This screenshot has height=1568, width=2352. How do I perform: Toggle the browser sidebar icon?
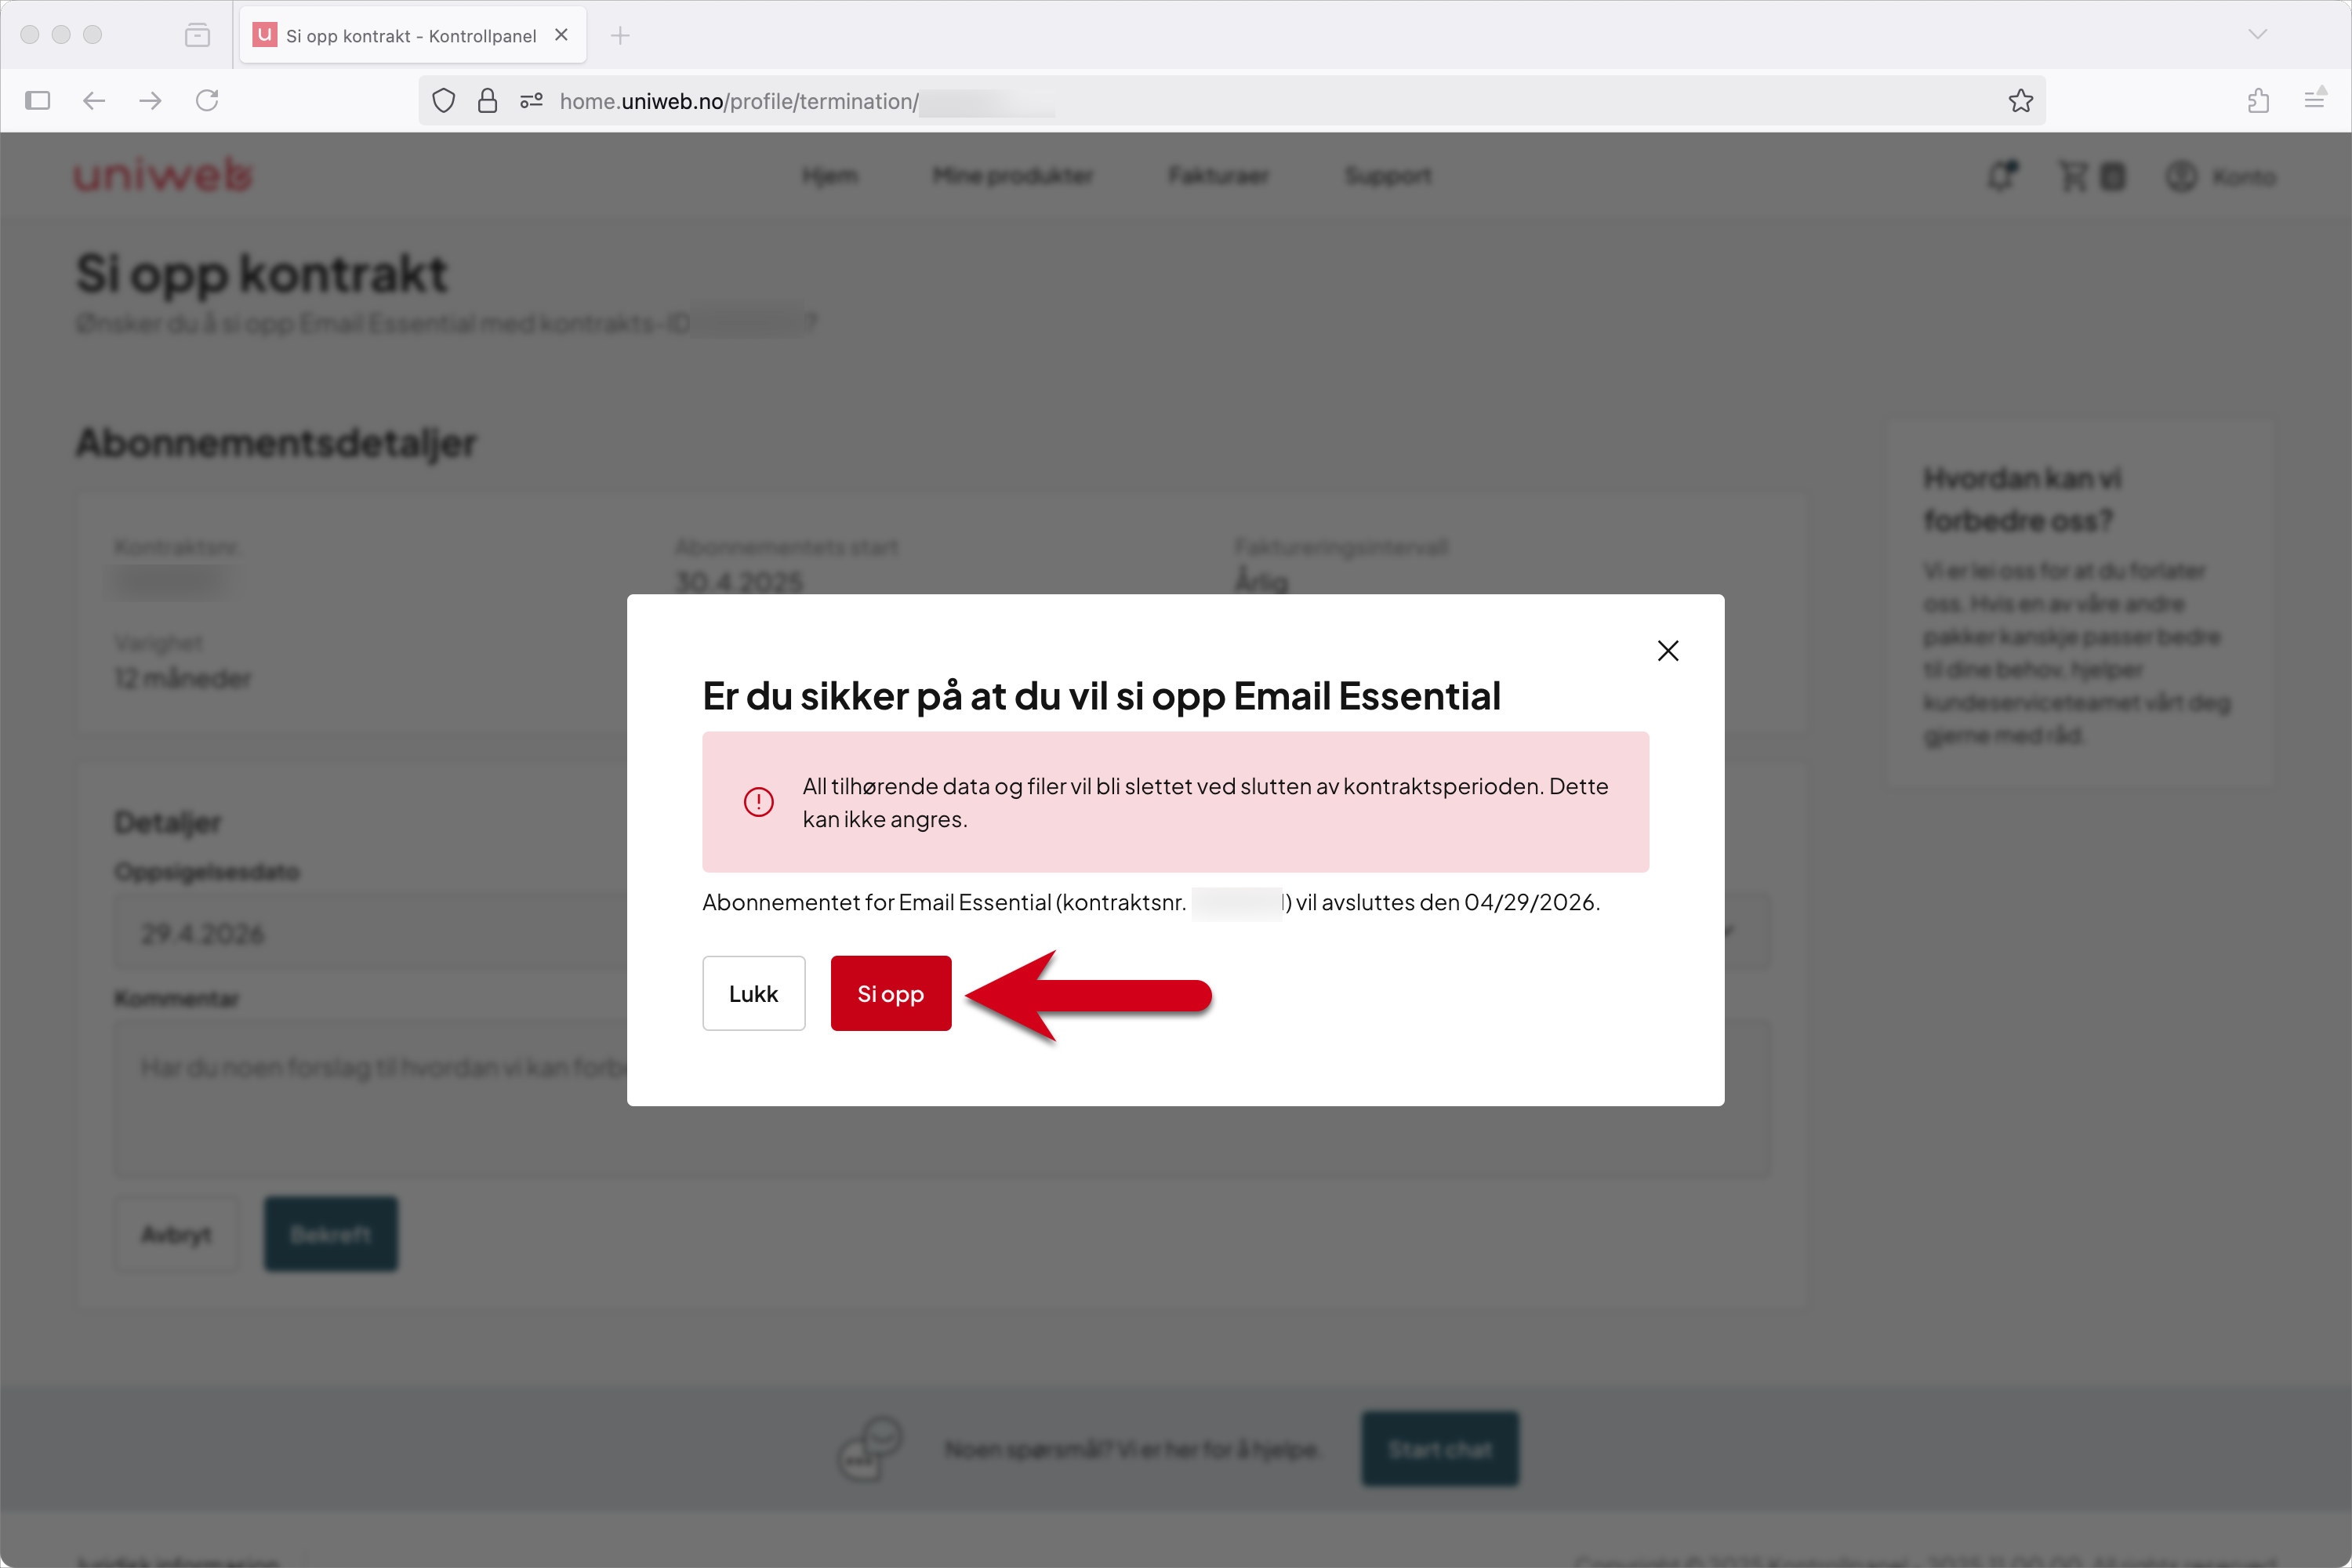[x=38, y=100]
